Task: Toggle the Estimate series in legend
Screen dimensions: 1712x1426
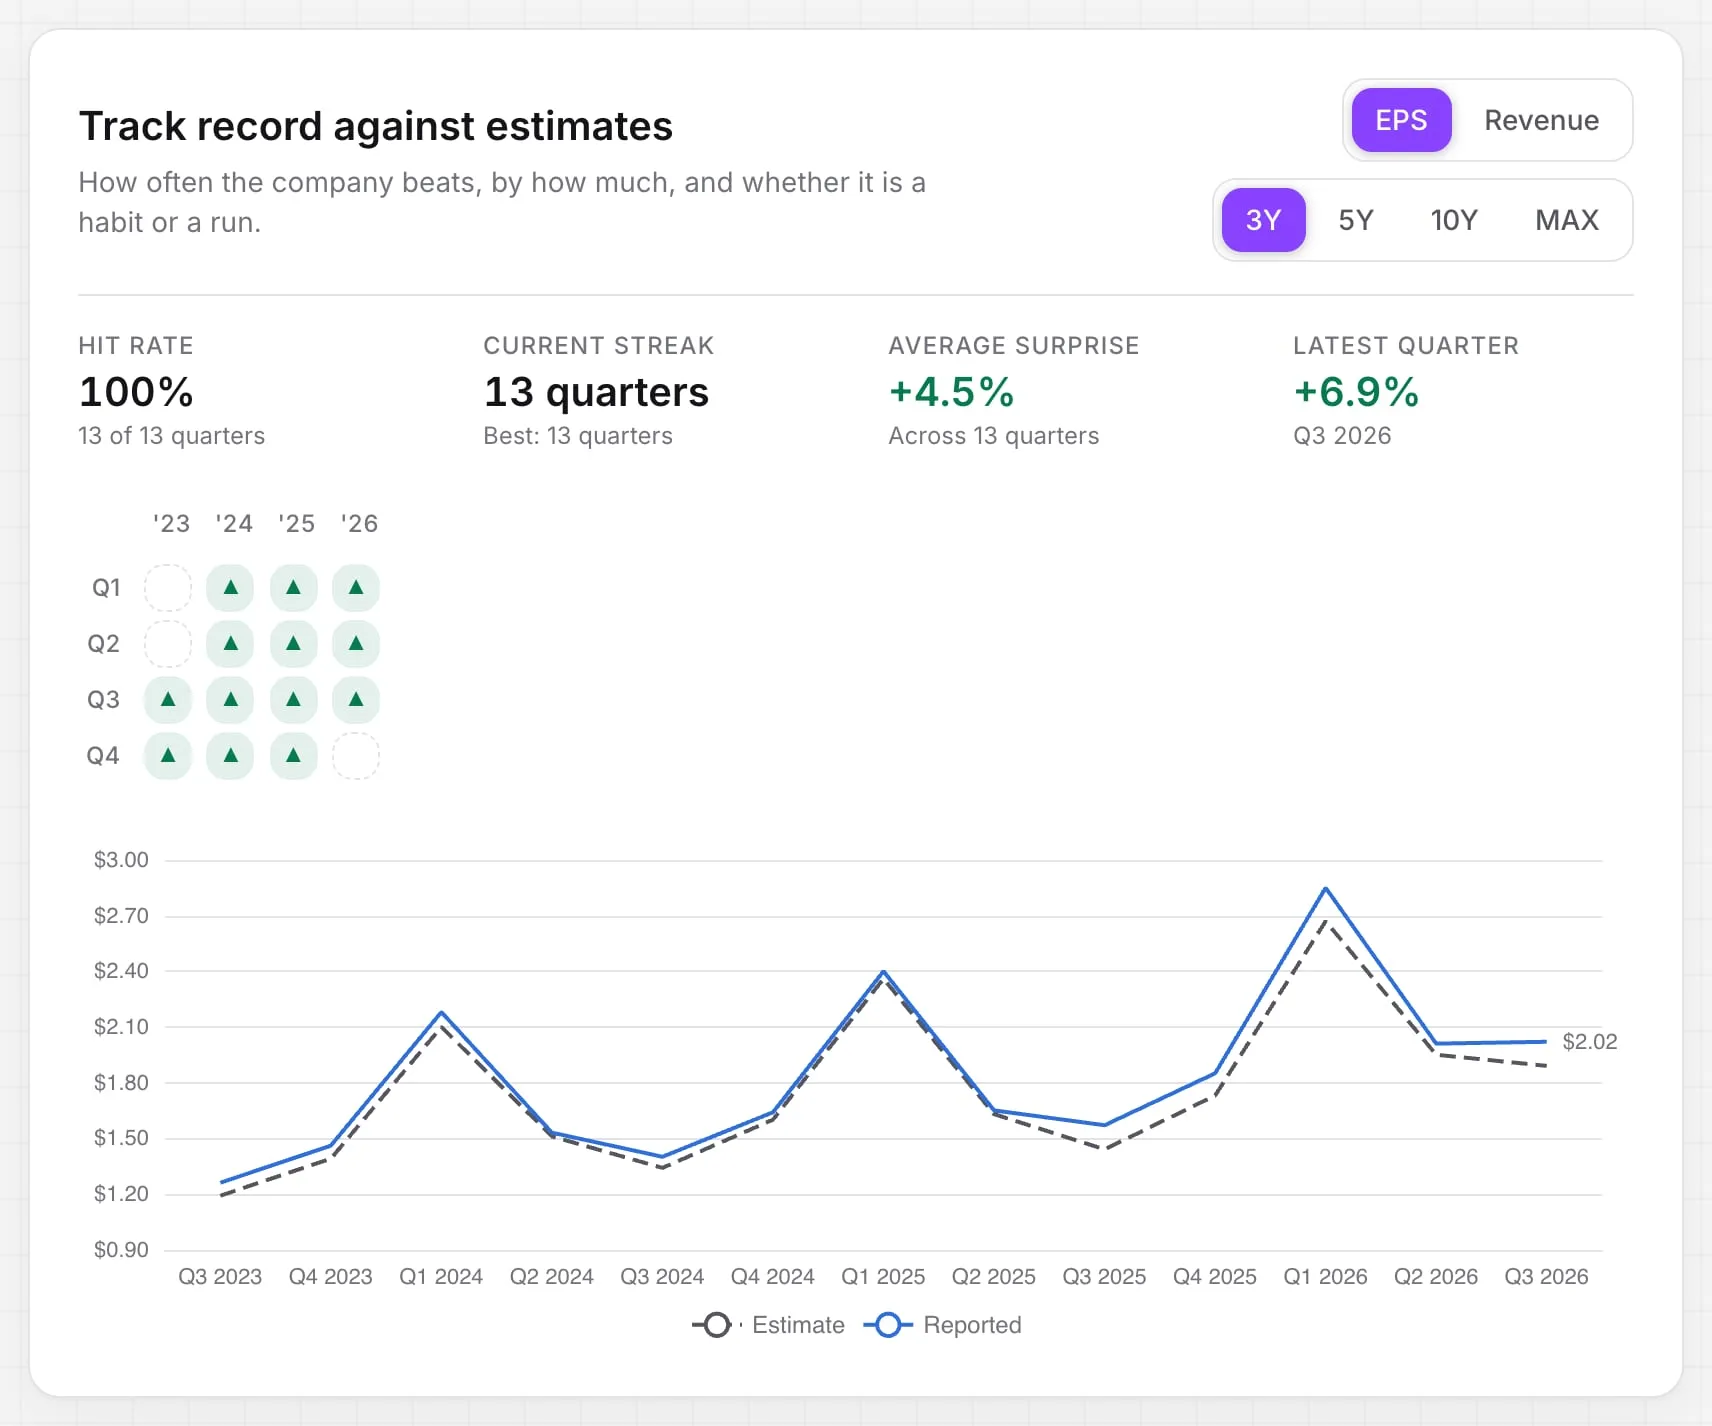Action: click(x=768, y=1325)
